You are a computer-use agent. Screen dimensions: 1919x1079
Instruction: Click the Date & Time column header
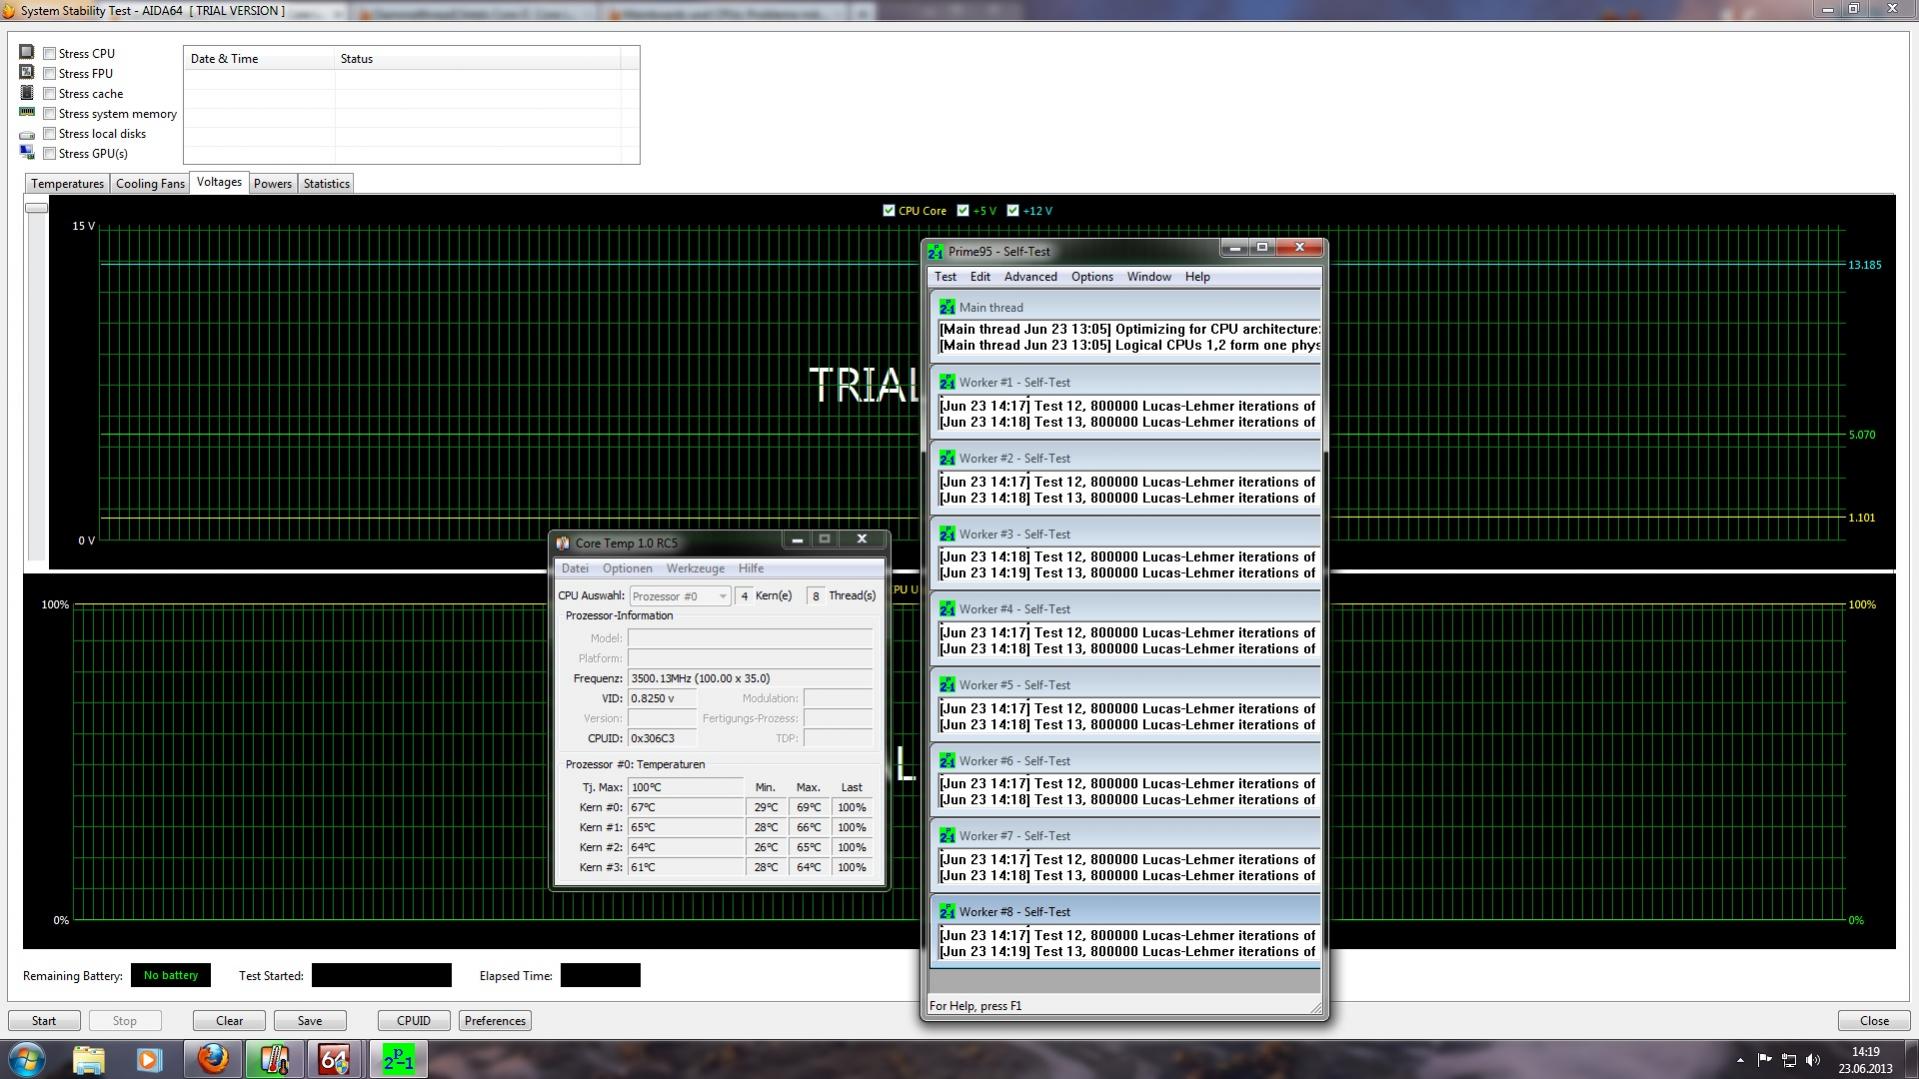(x=259, y=59)
